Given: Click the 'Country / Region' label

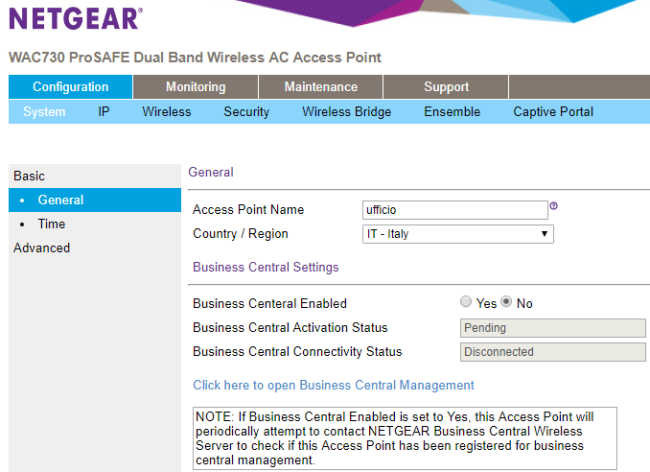Looking at the screenshot, I should click(240, 234).
